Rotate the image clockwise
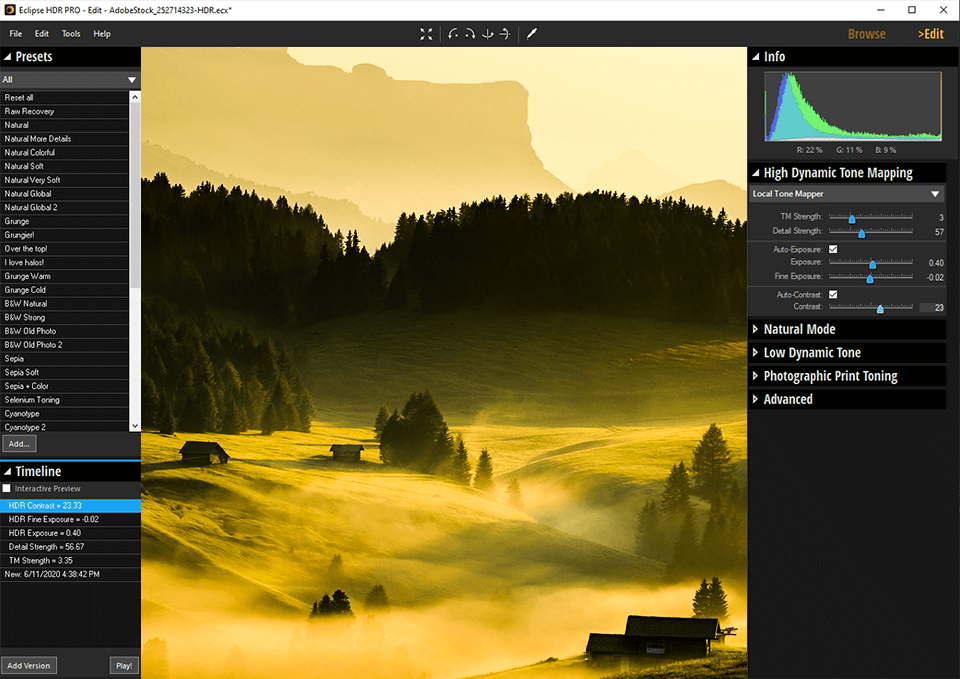This screenshot has height=679, width=960. pyautogui.click(x=471, y=34)
